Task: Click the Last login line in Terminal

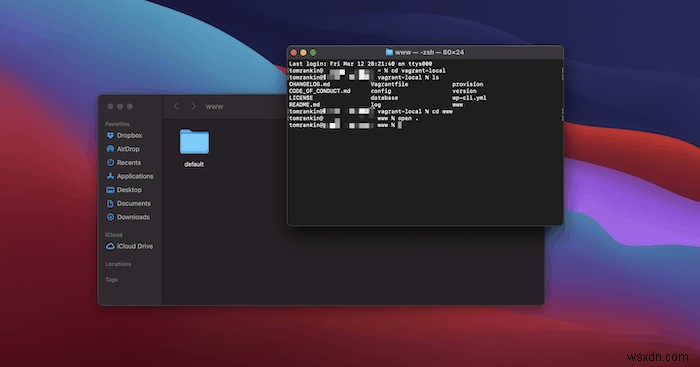Action: 360,64
